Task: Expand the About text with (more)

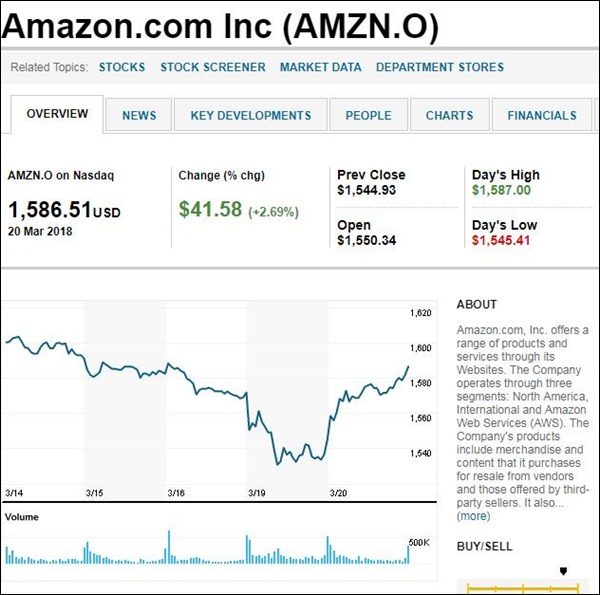Action: (474, 516)
